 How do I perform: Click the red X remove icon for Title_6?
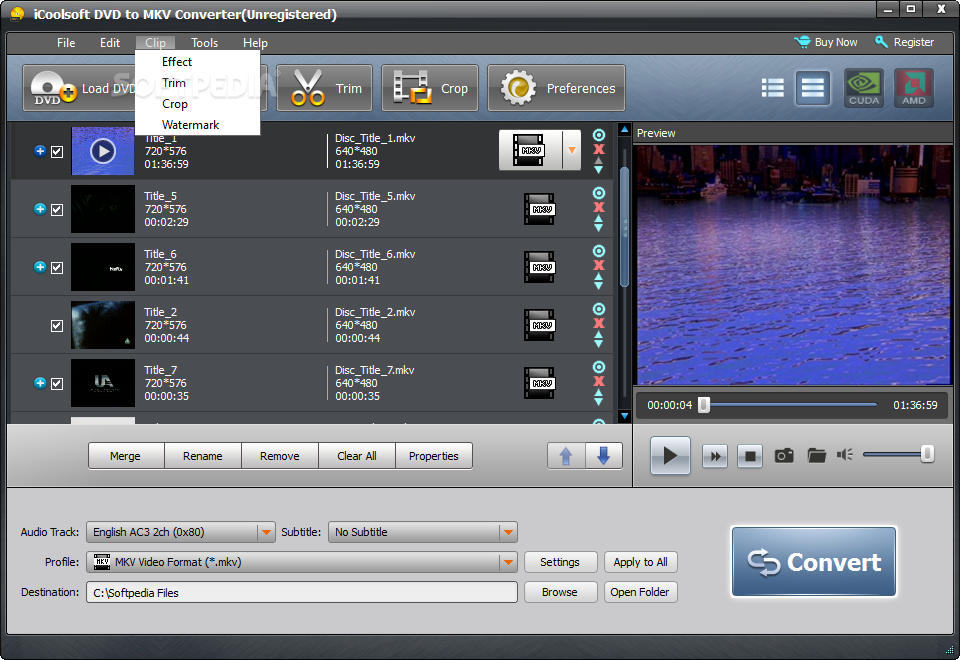(x=599, y=265)
